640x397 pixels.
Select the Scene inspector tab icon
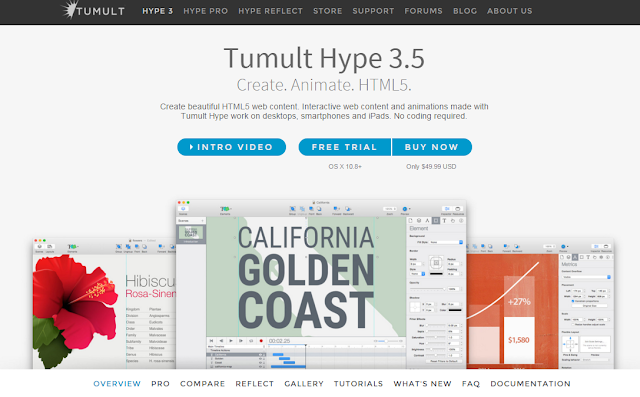(419, 221)
